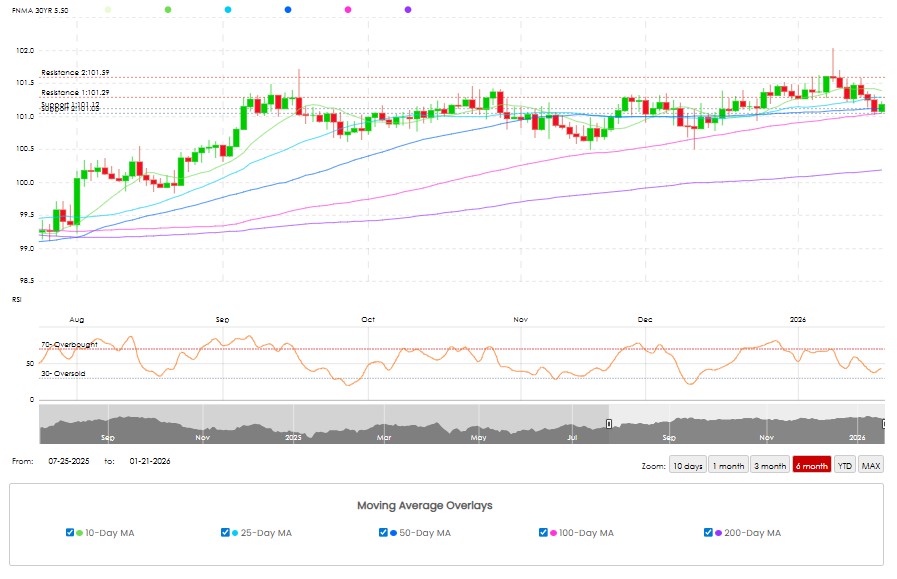This screenshot has width=897, height=579.
Task: Click the left handle of range navigator
Action: [609, 424]
